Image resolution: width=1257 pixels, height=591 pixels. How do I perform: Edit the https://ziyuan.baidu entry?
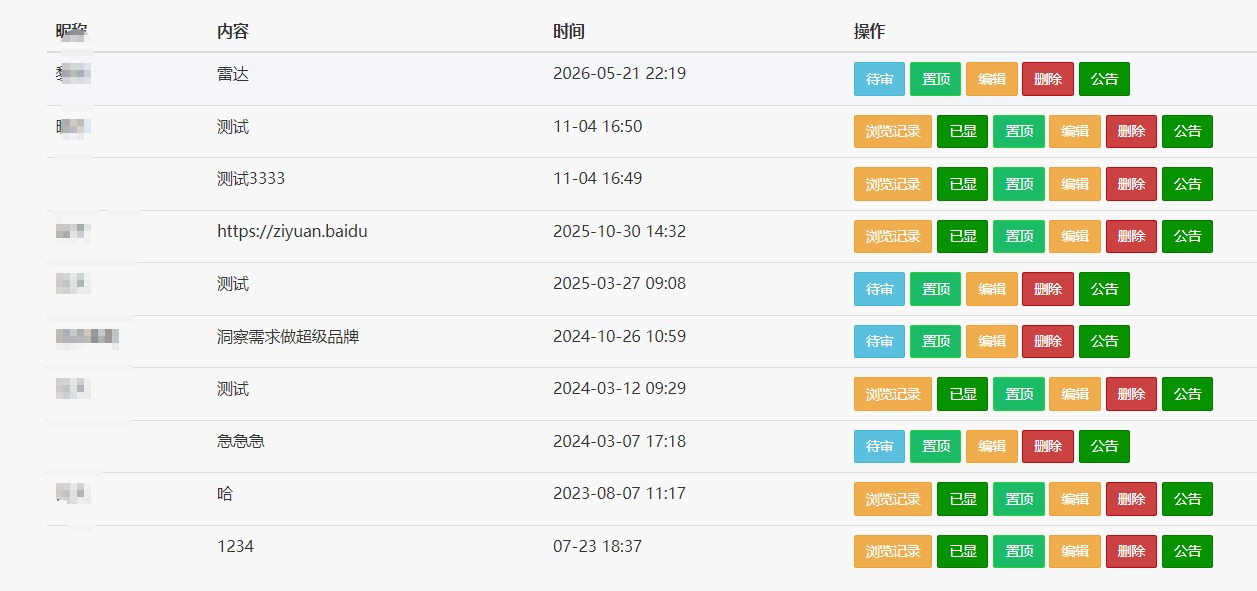click(x=1075, y=236)
